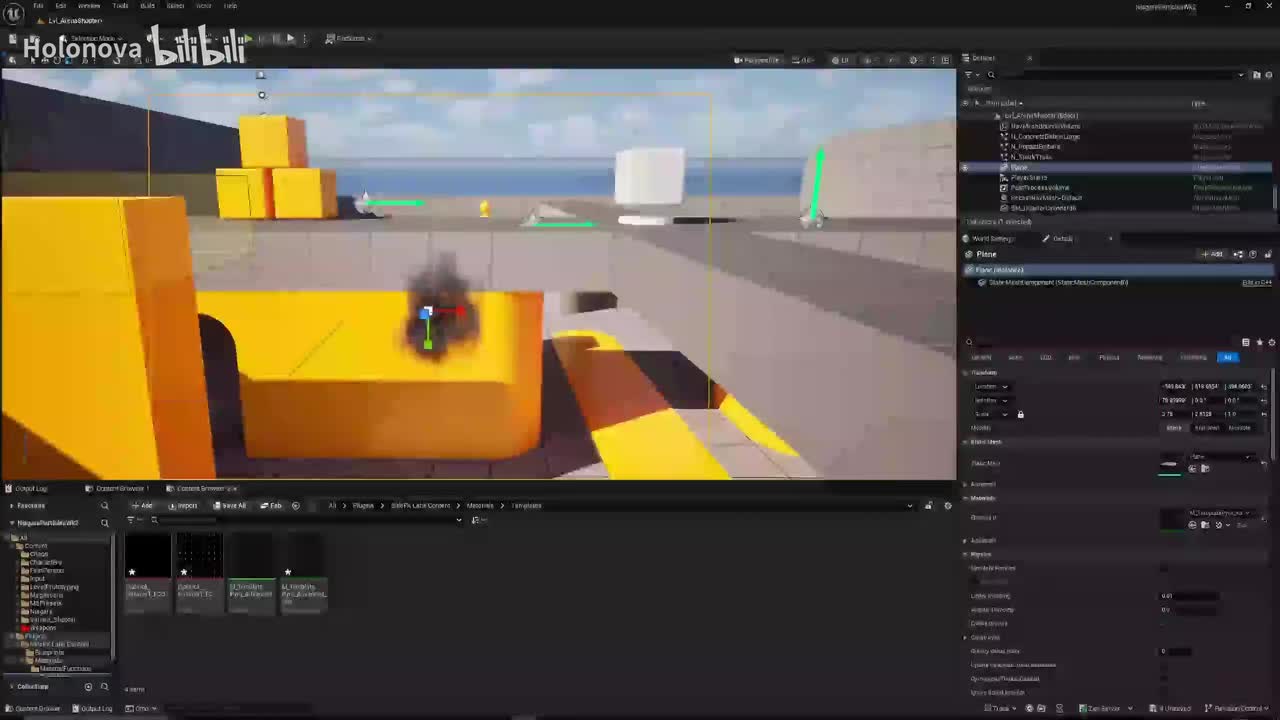Open the Details property matrix grid icon
The image size is (1280, 720).
point(1246,342)
